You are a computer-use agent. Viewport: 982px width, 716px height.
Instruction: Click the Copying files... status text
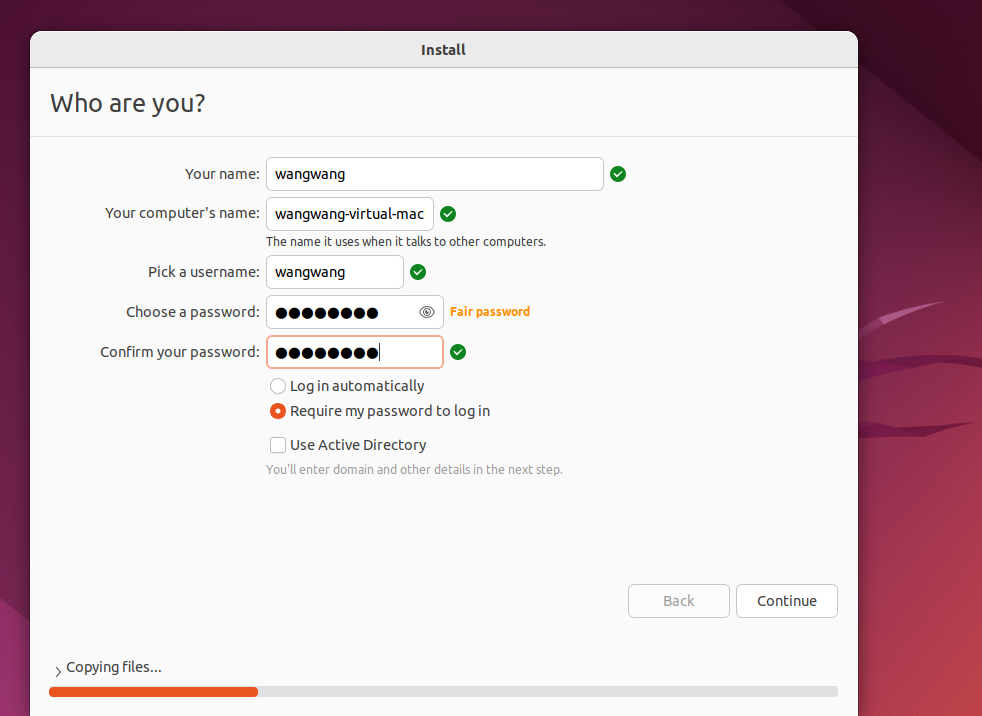(113, 667)
